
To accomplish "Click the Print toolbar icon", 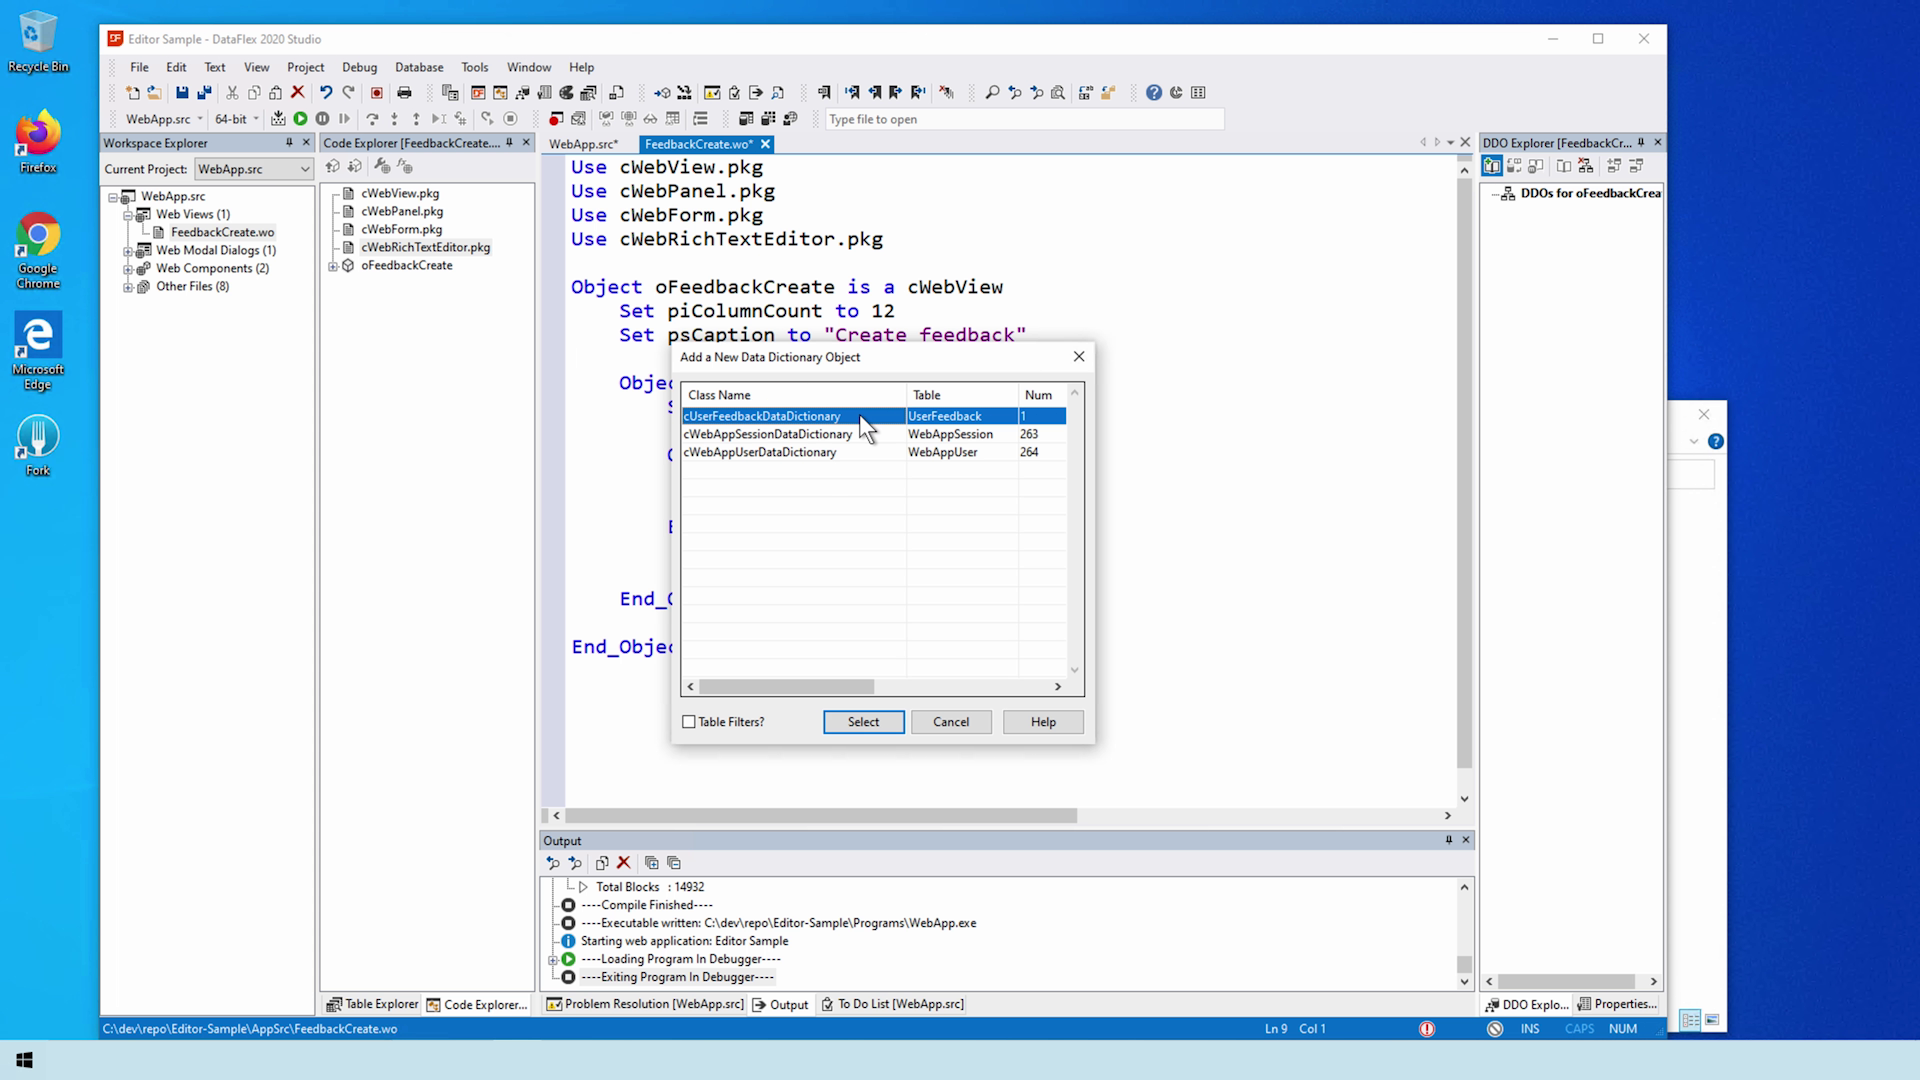I will (x=404, y=93).
